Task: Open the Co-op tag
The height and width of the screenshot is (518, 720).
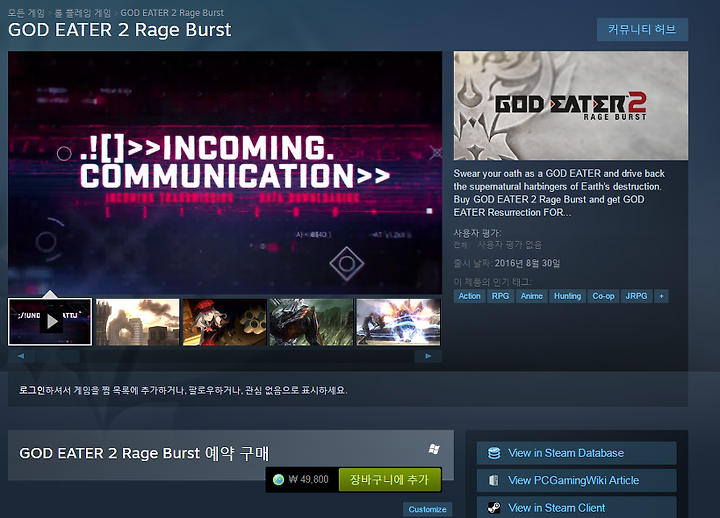Action: click(x=603, y=296)
